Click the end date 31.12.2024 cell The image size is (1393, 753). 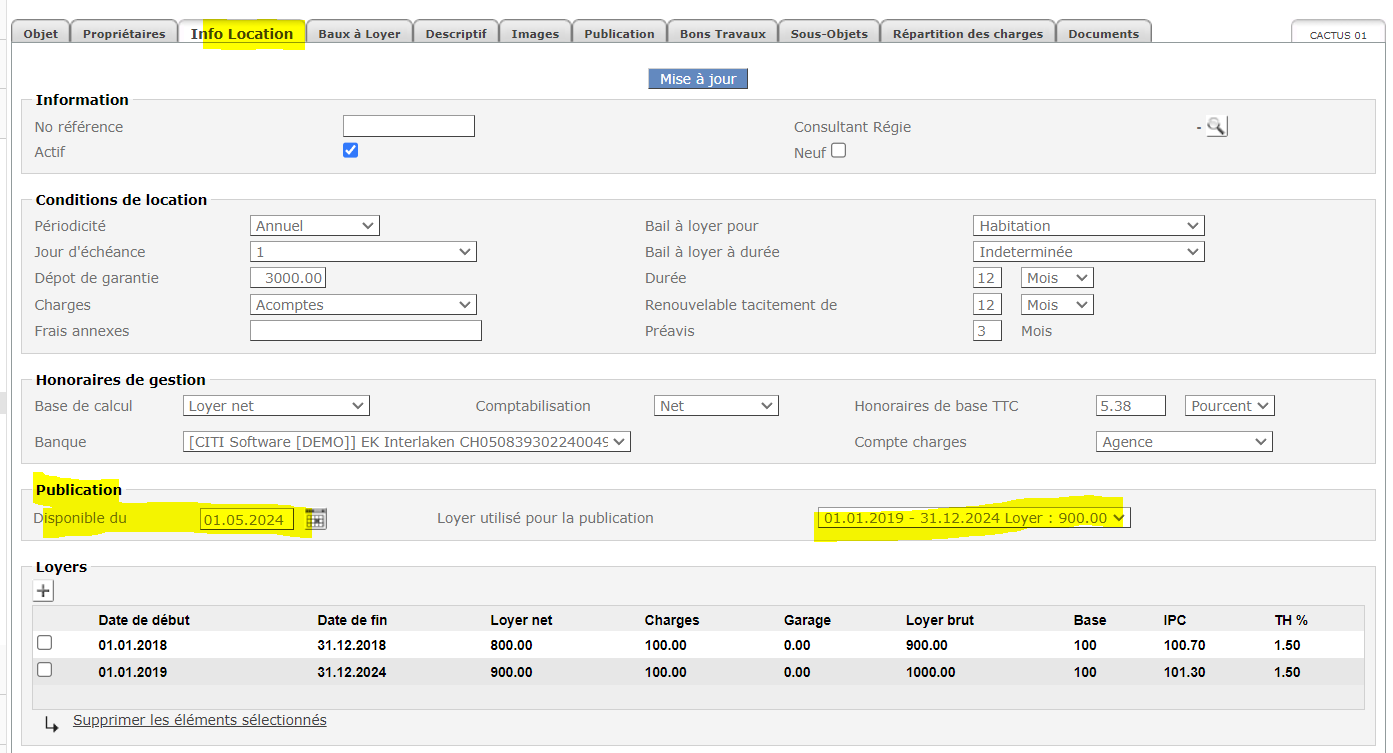(351, 672)
